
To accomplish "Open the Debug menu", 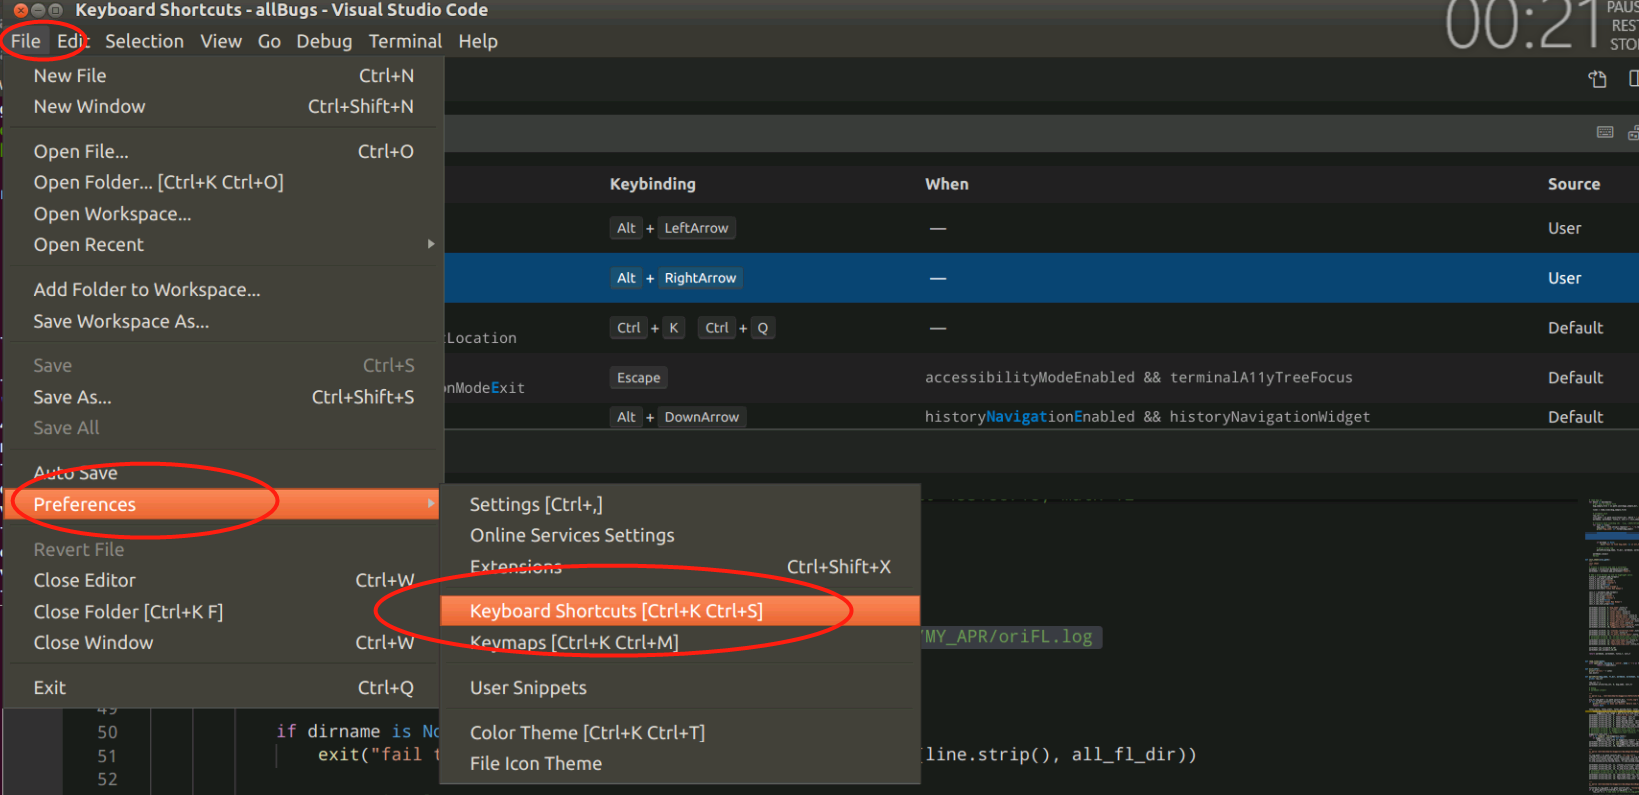I will coord(324,41).
